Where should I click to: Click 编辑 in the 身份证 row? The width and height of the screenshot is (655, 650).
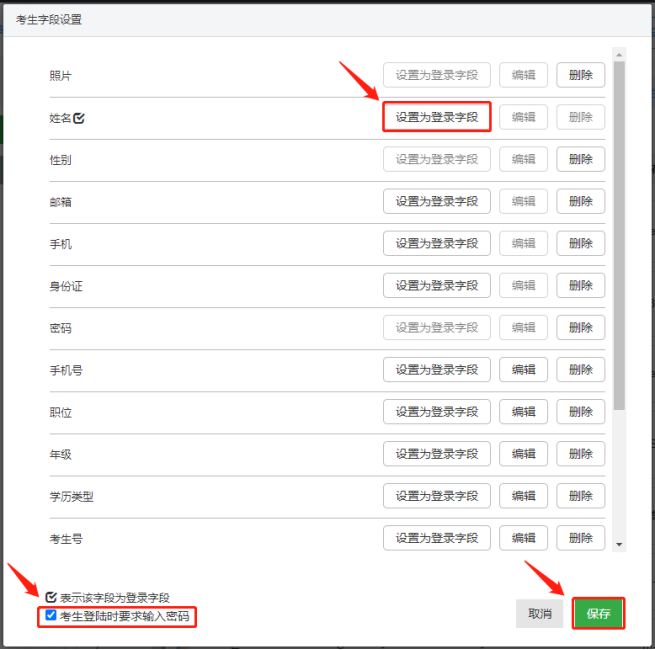tap(523, 286)
